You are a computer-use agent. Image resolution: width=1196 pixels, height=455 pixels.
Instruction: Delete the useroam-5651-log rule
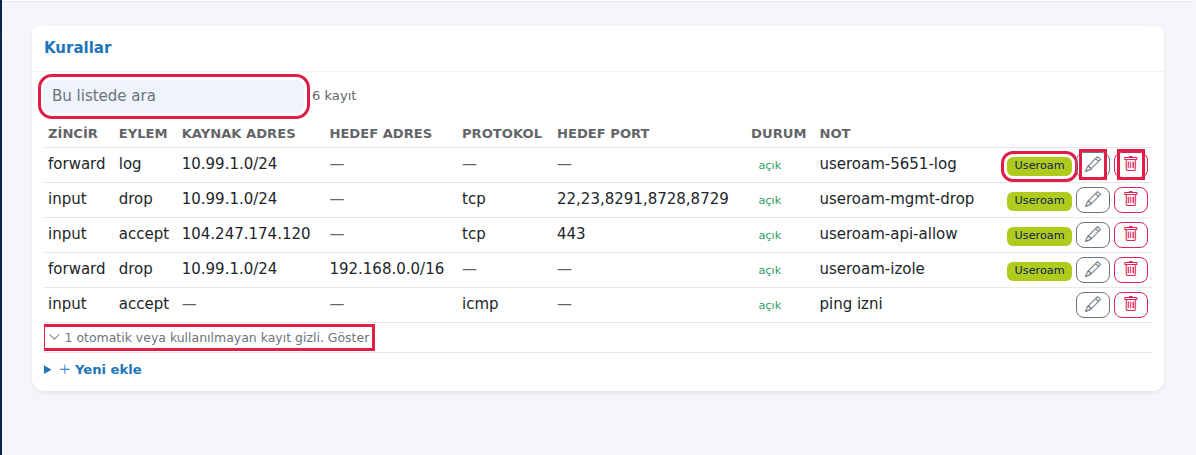pos(1131,164)
